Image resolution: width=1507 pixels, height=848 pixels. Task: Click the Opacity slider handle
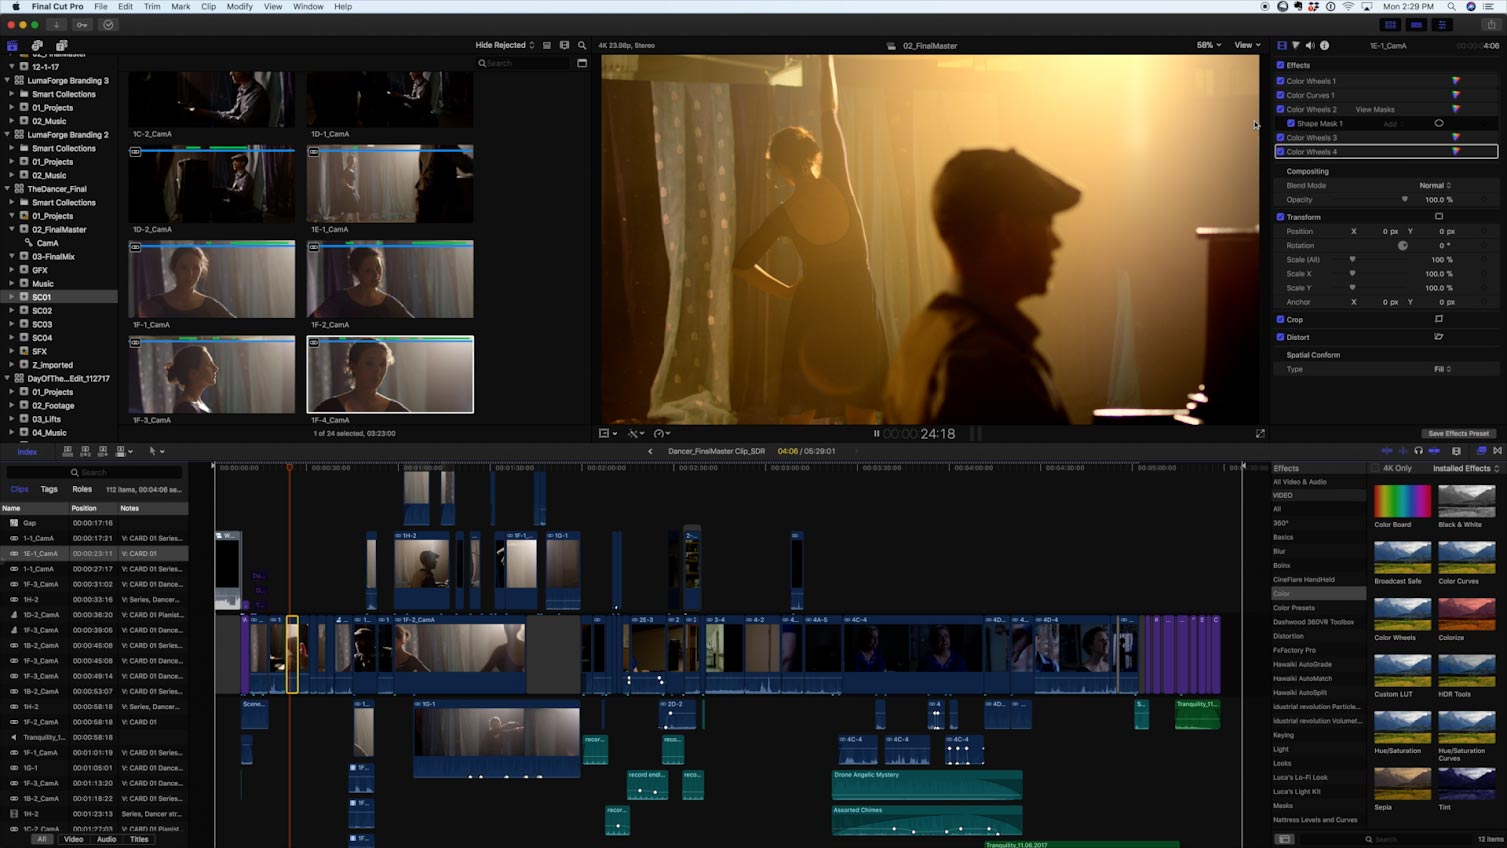[x=1405, y=199]
